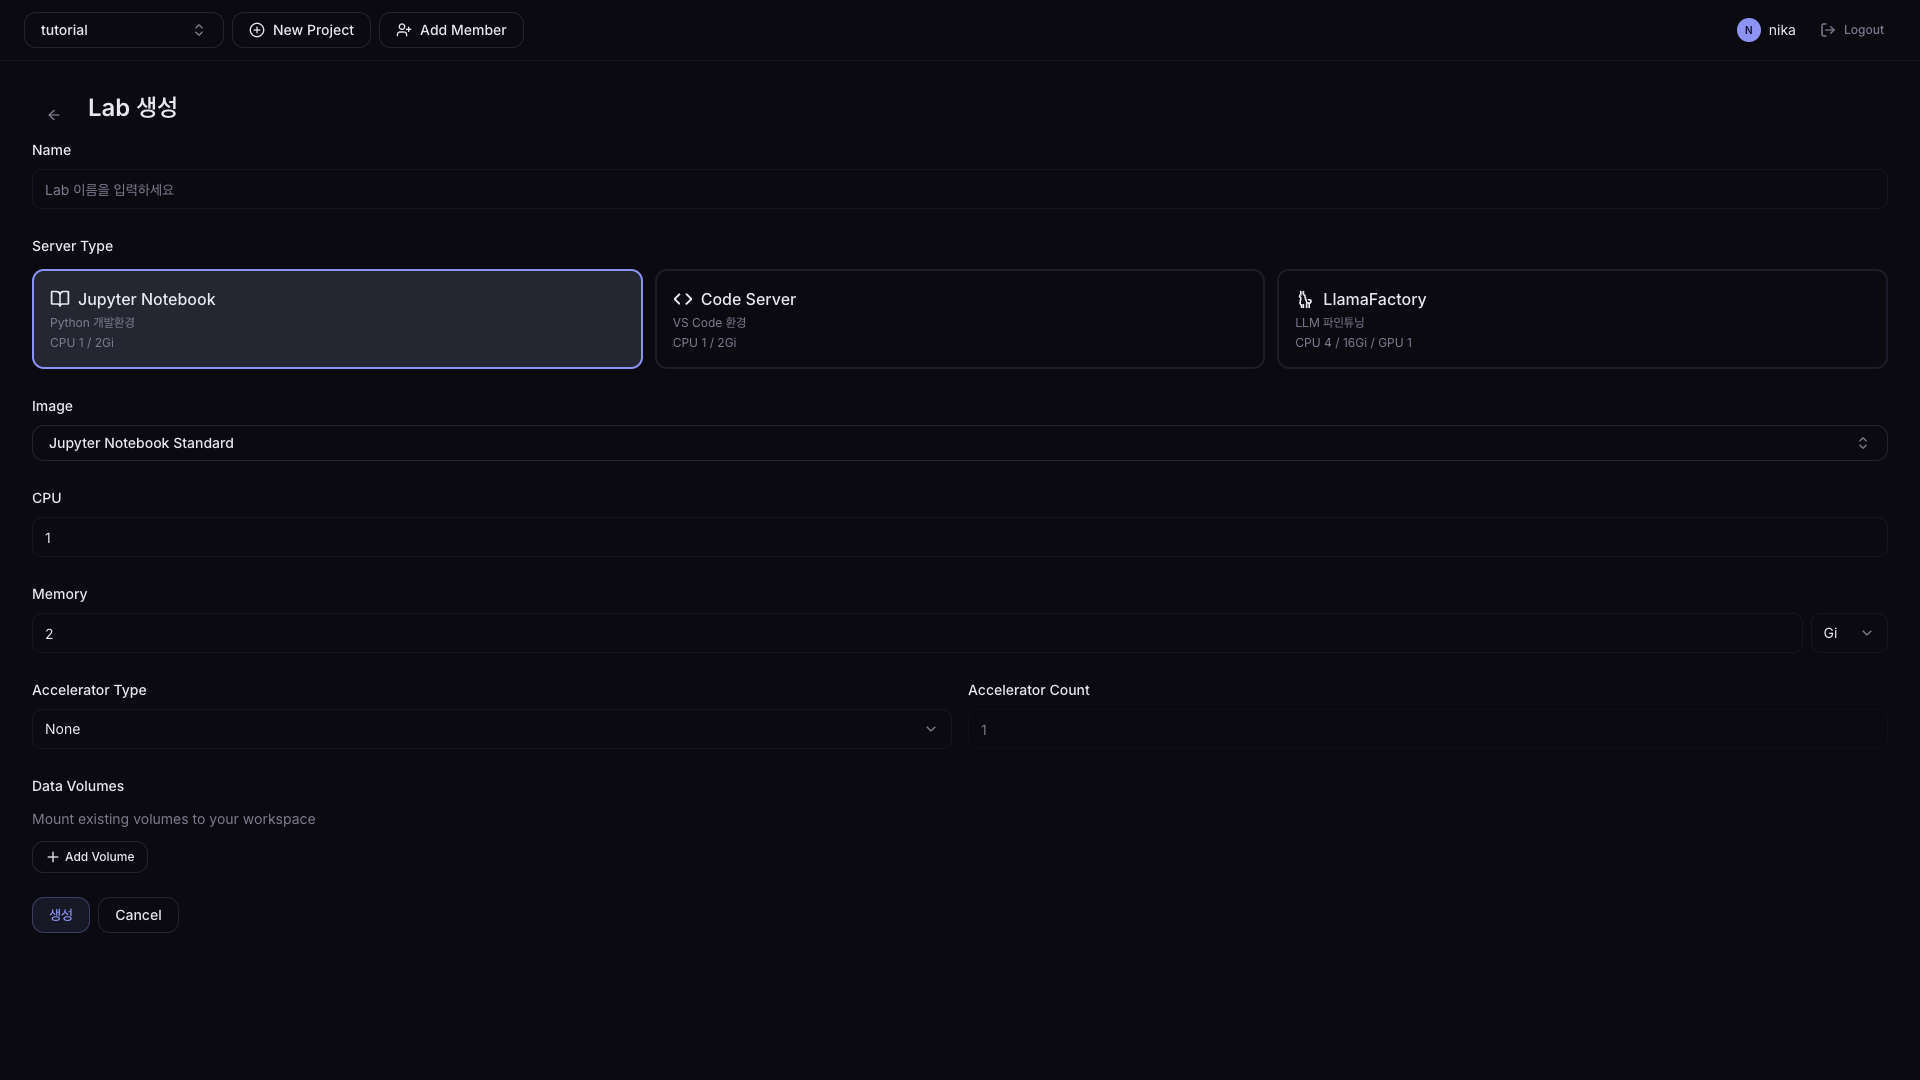Click the 'Lab 생성' page heading
The image size is (1920, 1080).
(x=133, y=107)
